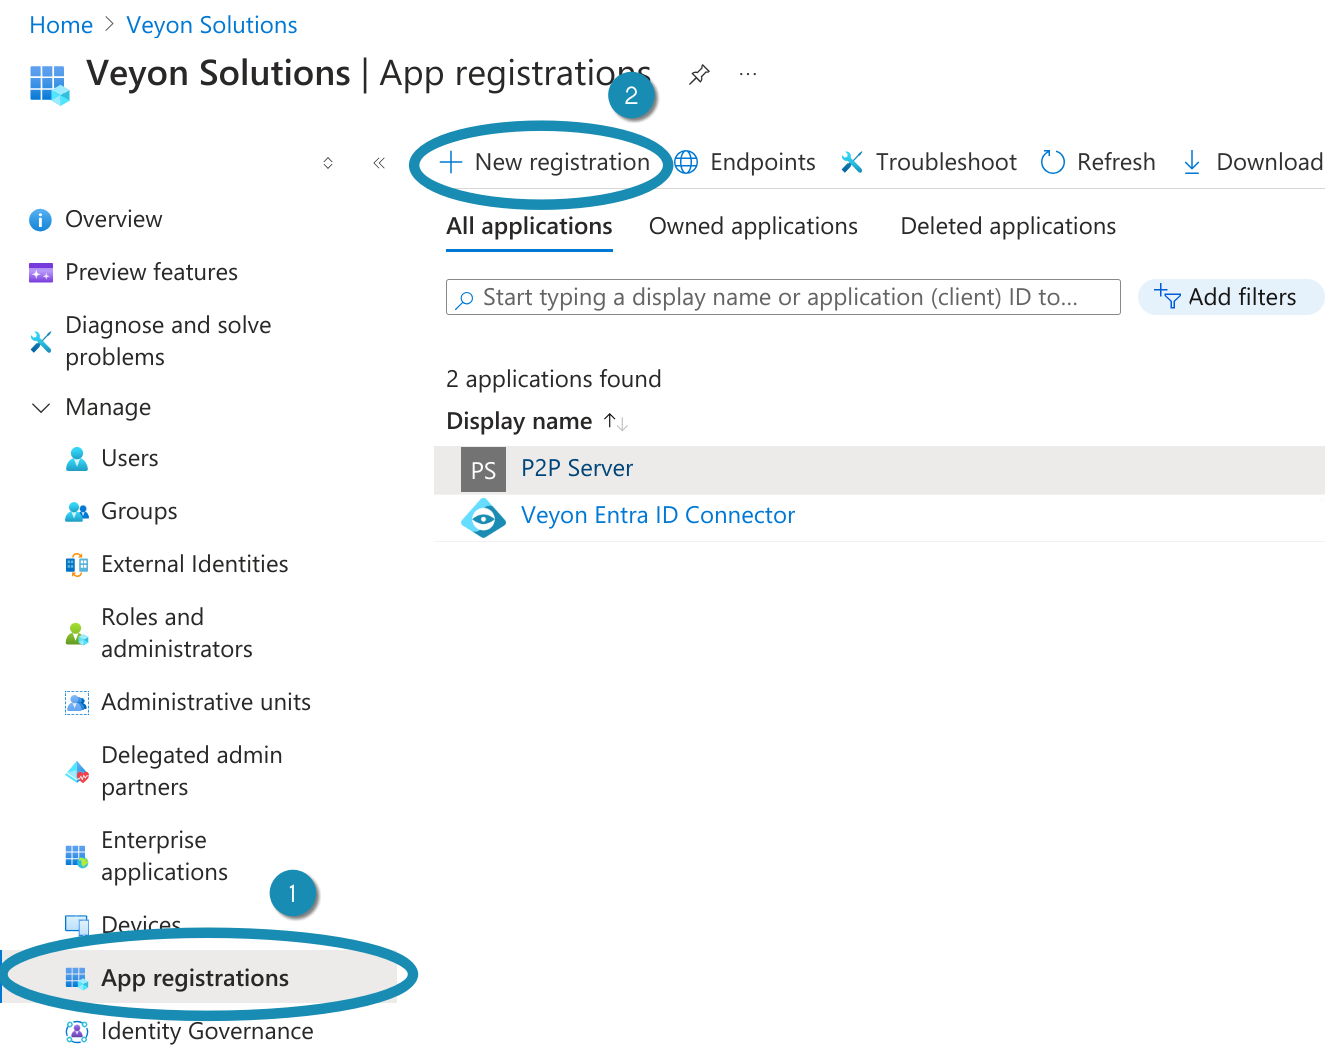This screenshot has width=1325, height=1053.
Task: Collapse the Manage section
Action: click(41, 408)
